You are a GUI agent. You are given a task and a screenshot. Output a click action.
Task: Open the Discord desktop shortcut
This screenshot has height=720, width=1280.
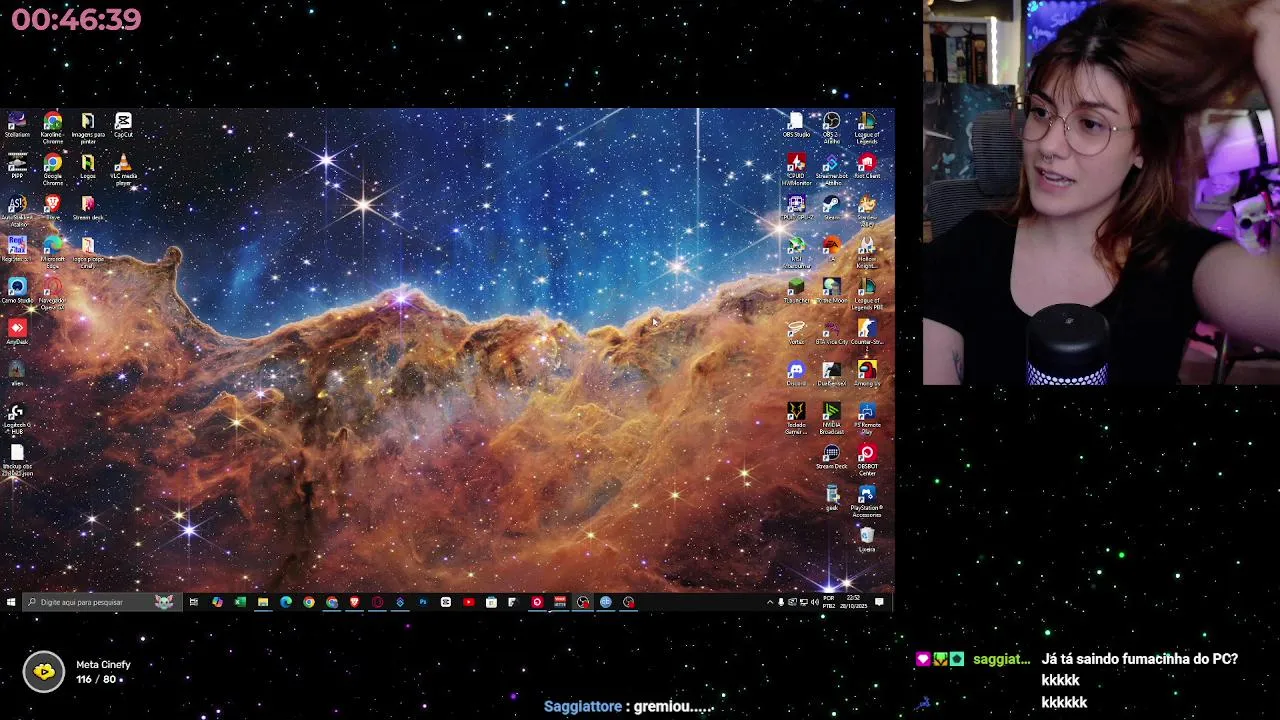[796, 374]
